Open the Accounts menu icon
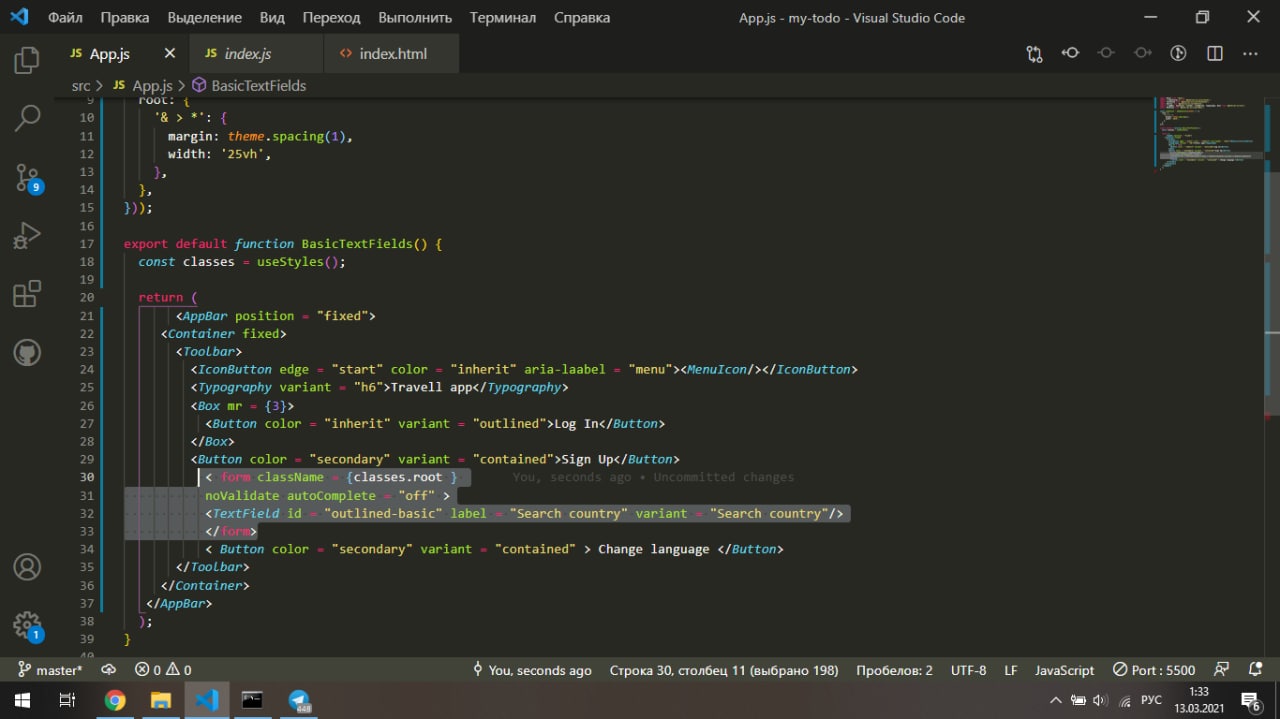Viewport: 1280px width, 719px height. (x=27, y=567)
